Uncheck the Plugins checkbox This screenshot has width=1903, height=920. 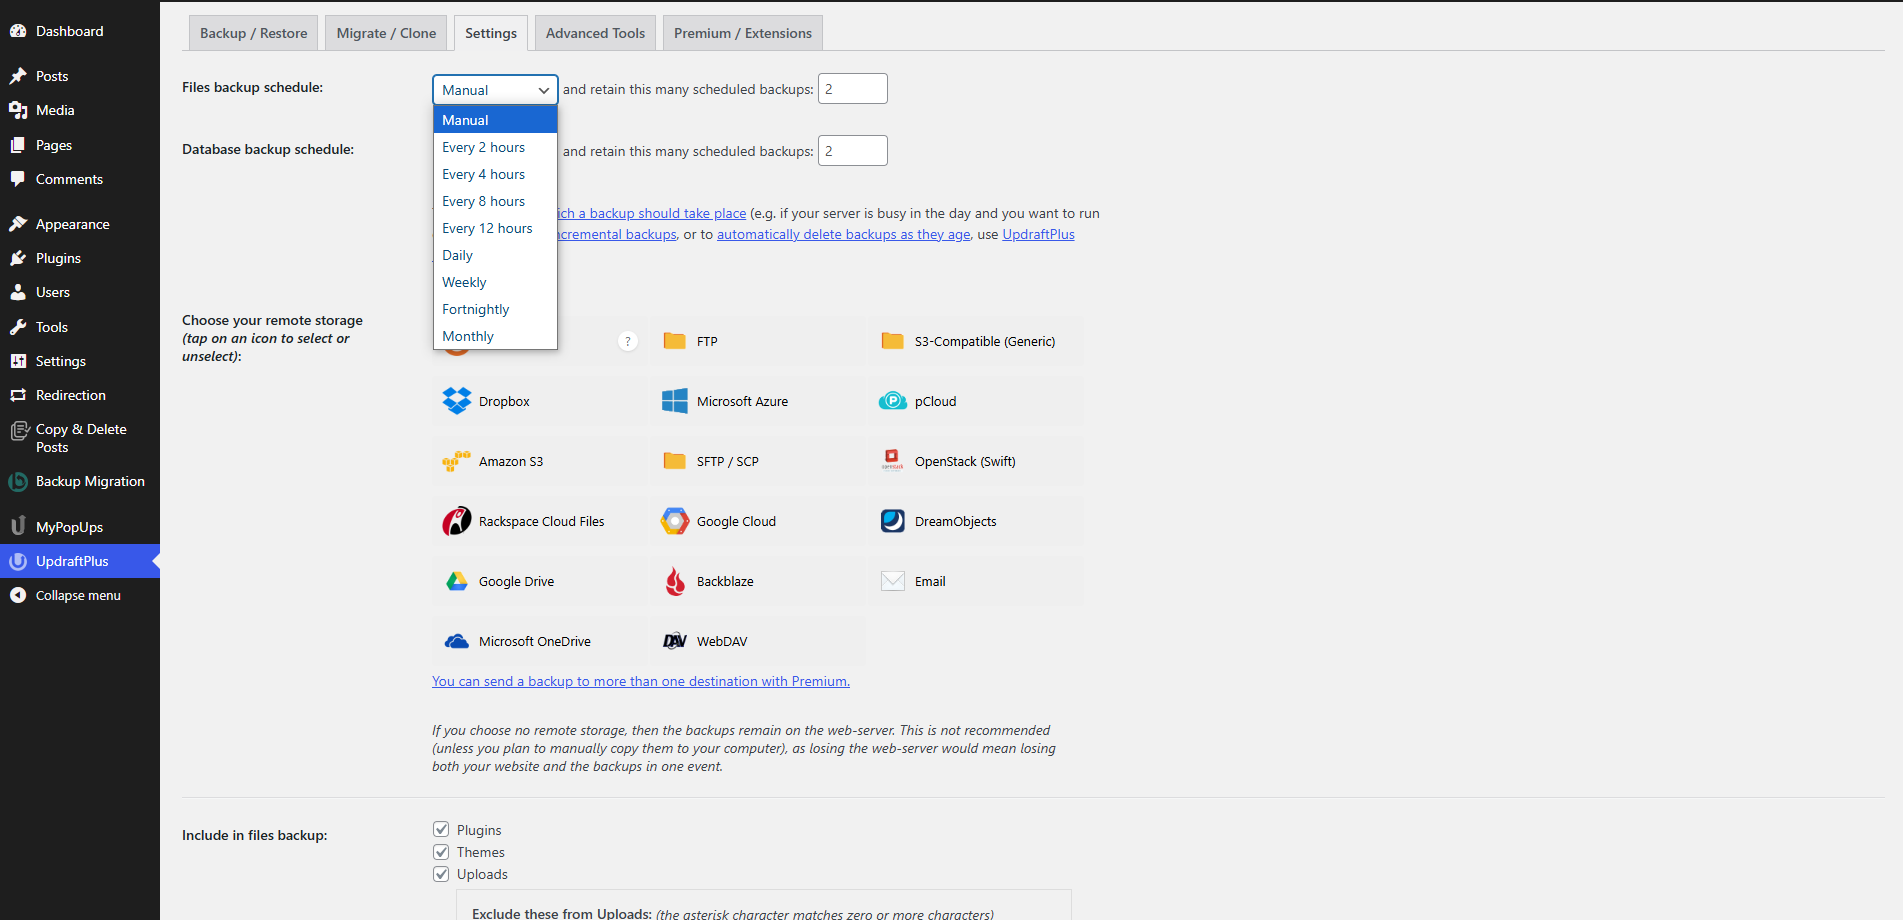441,829
